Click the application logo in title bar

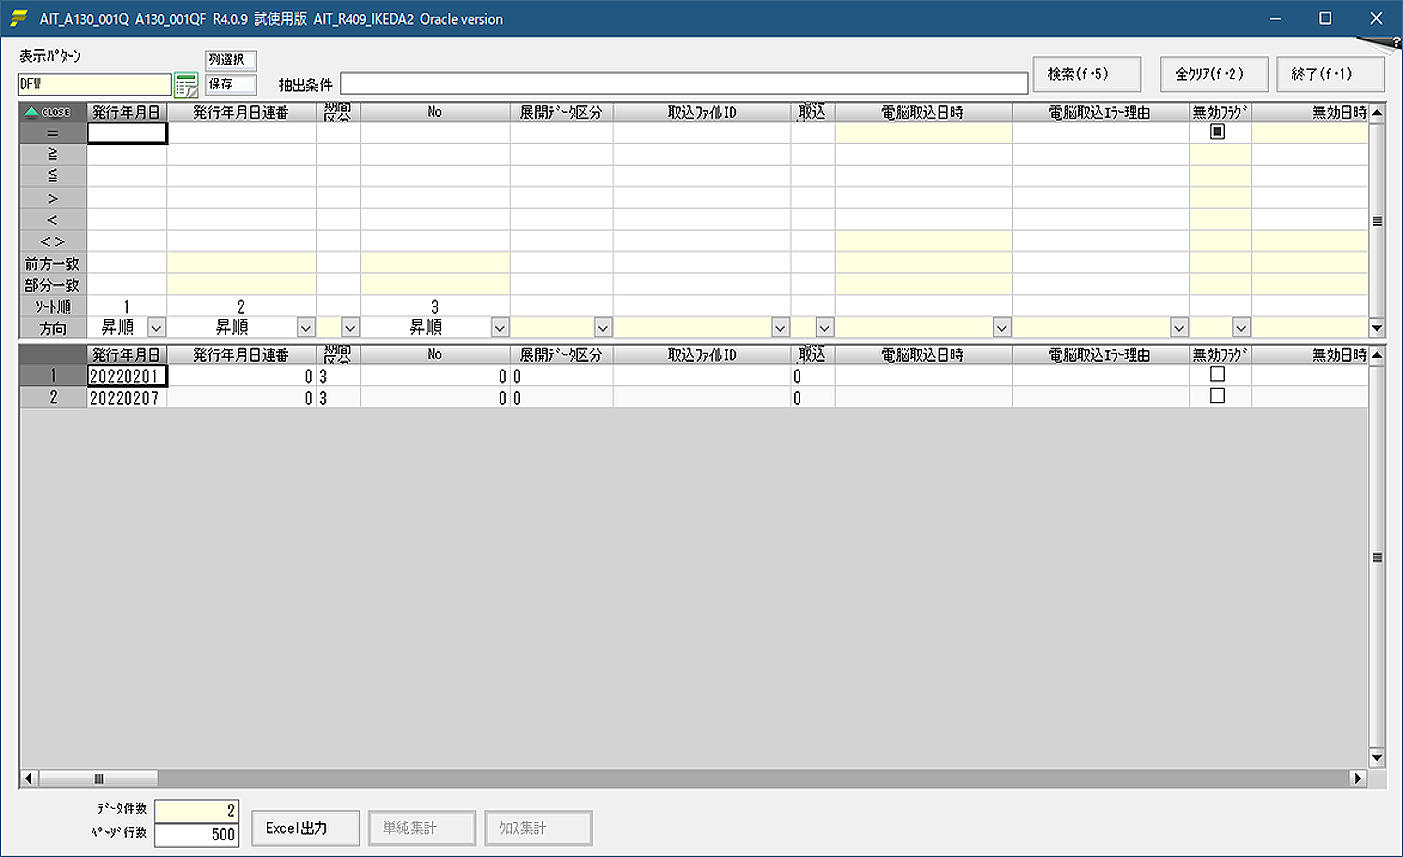[x=18, y=18]
